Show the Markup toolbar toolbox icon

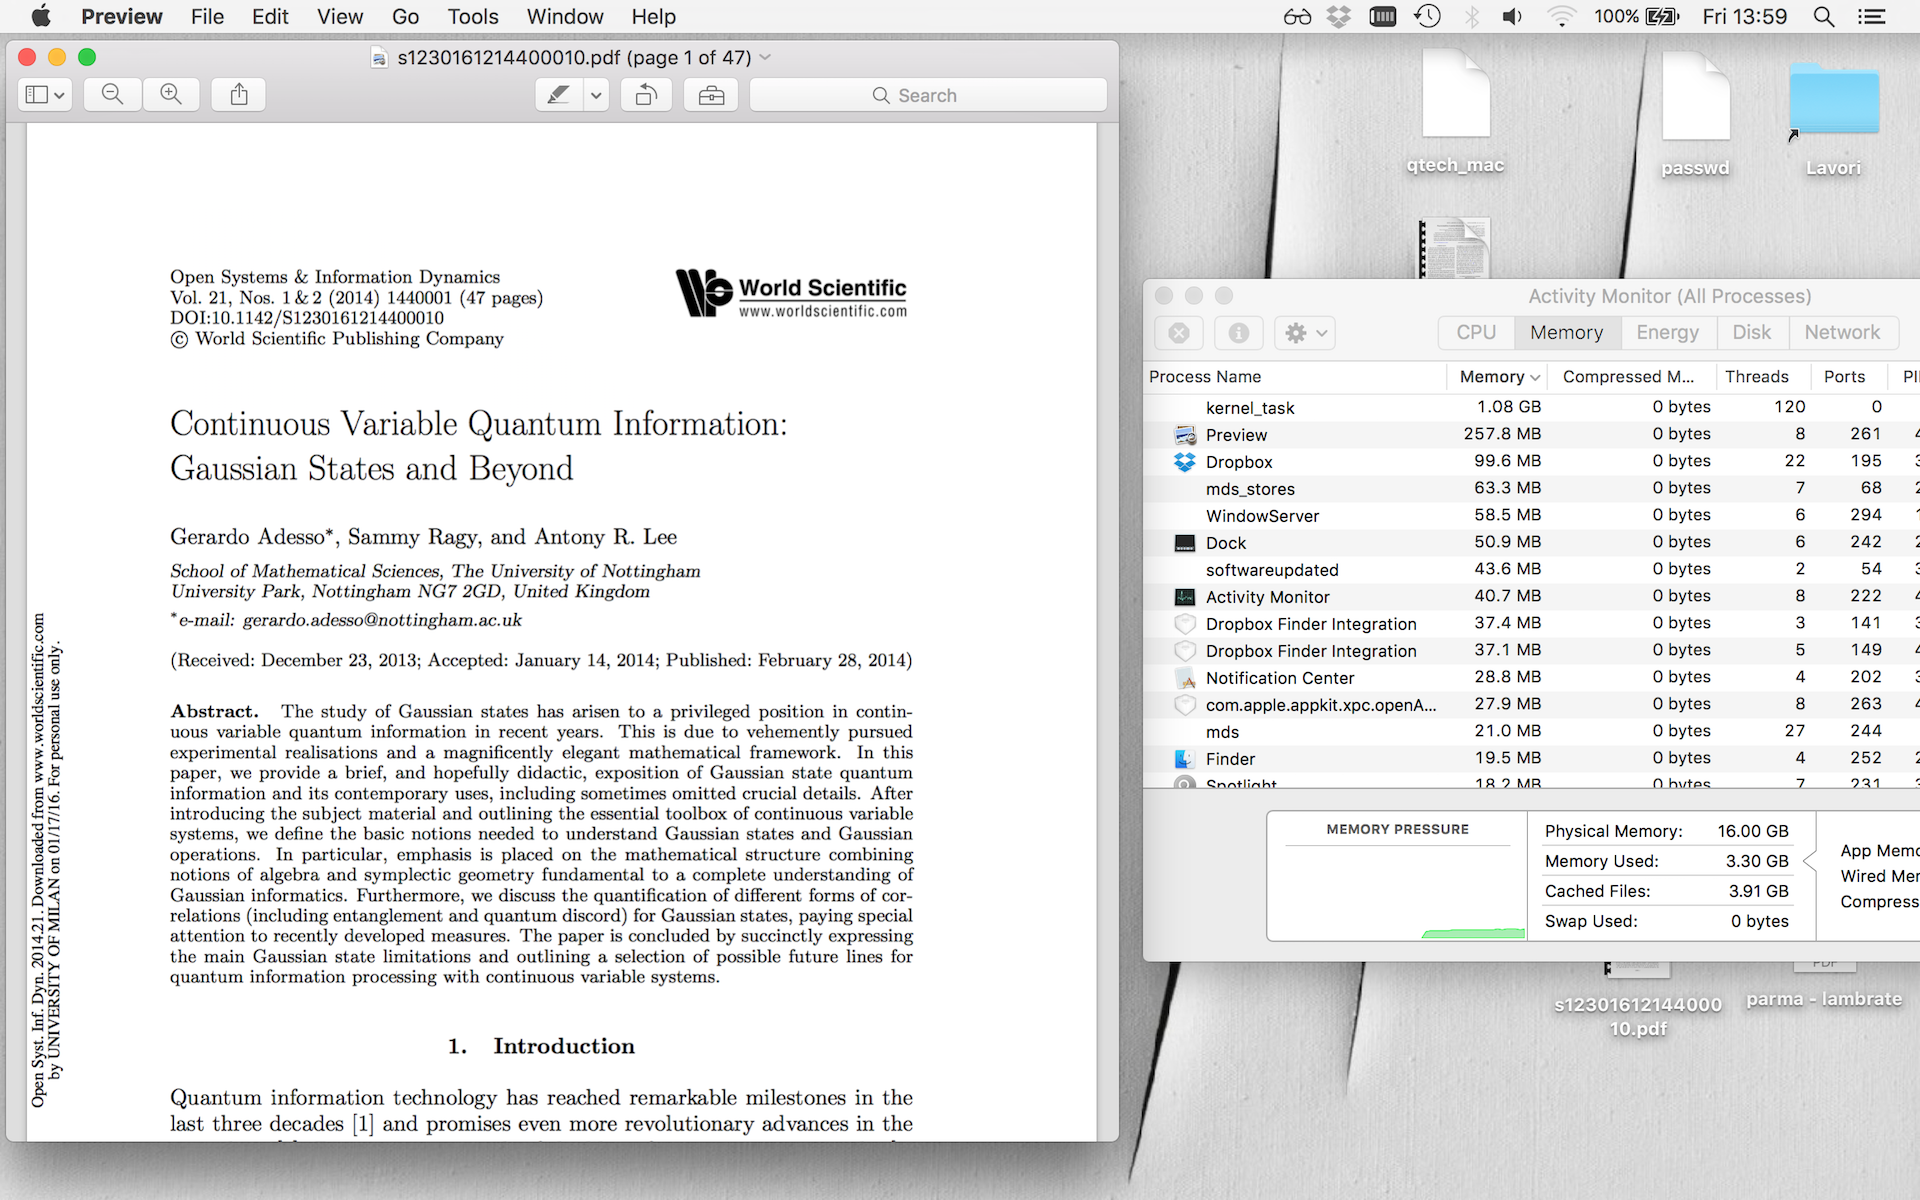point(711,95)
